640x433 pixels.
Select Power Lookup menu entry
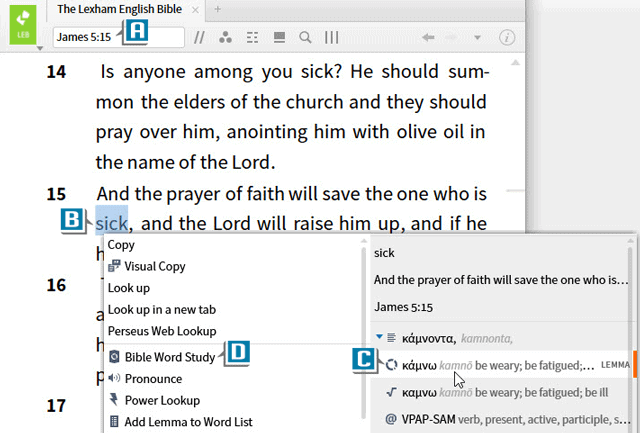[160, 400]
